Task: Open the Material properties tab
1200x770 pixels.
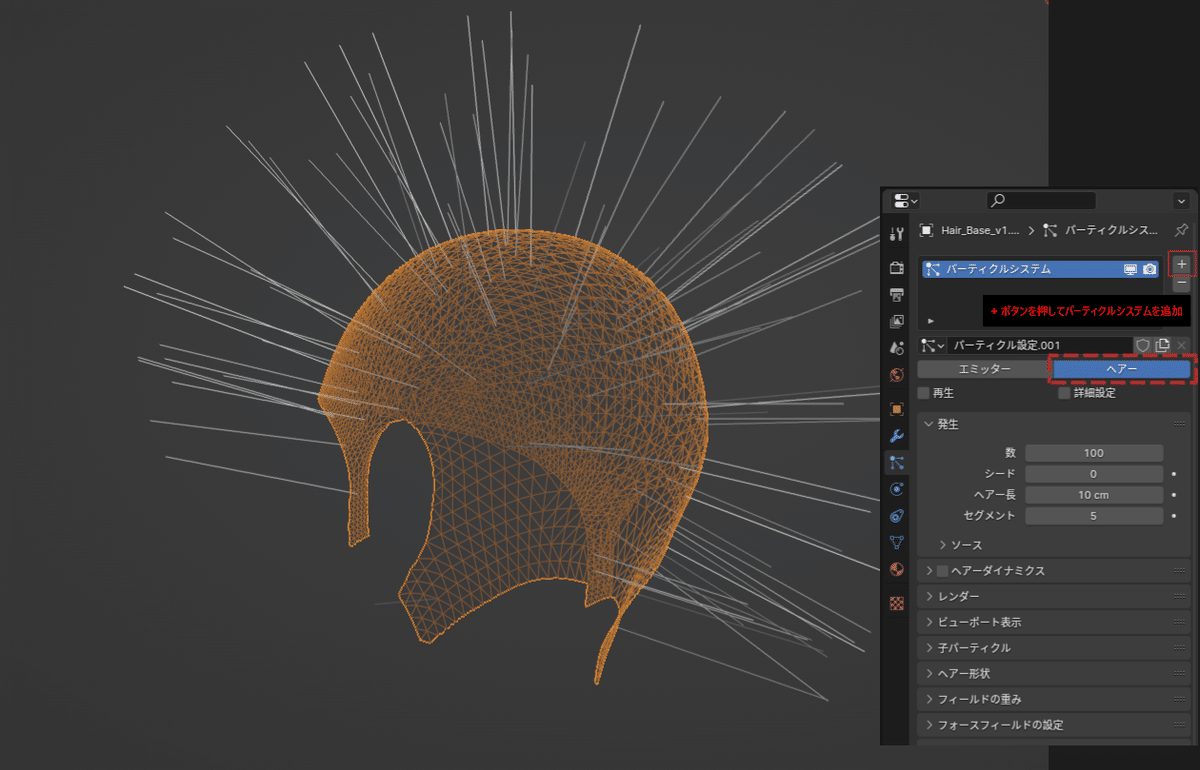Action: tap(896, 570)
